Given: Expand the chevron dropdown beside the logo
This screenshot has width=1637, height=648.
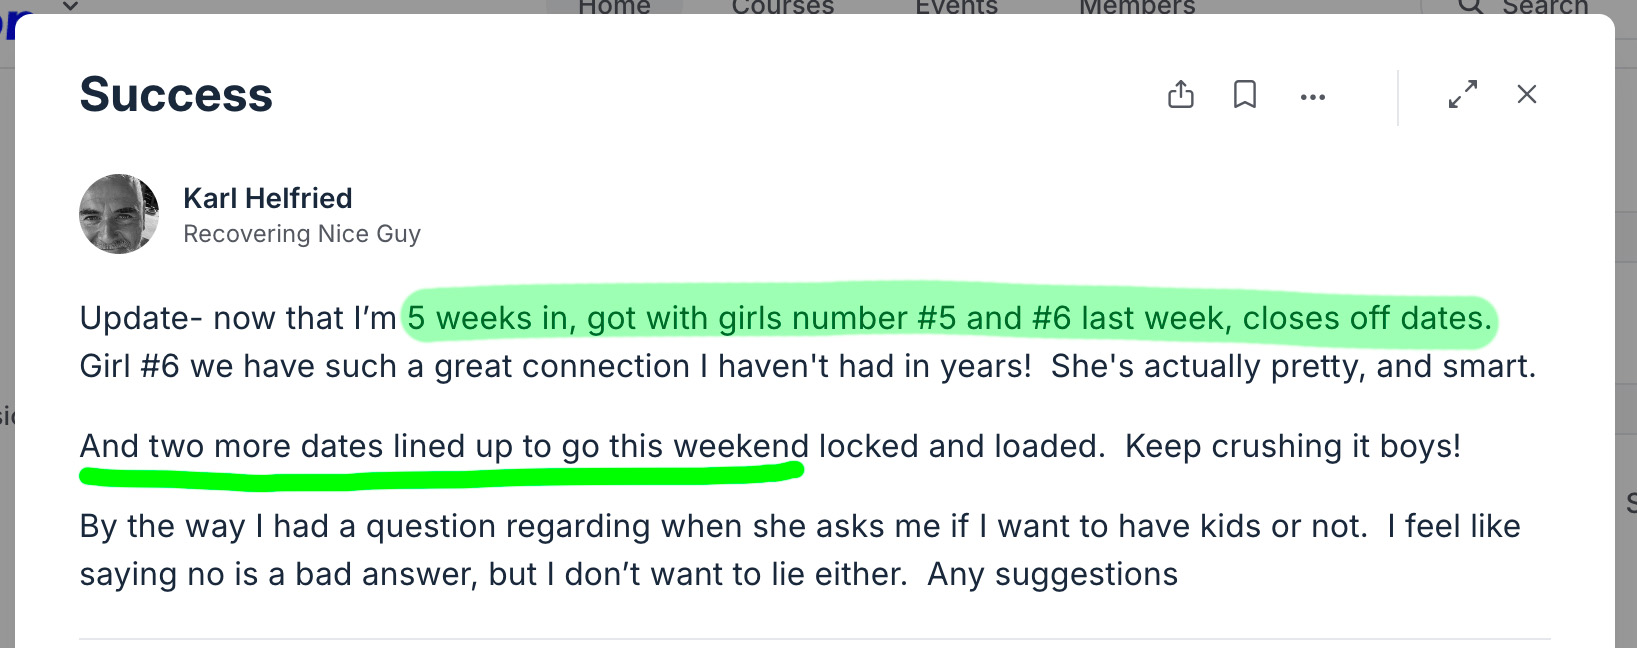Looking at the screenshot, I should pyautogui.click(x=70, y=5).
